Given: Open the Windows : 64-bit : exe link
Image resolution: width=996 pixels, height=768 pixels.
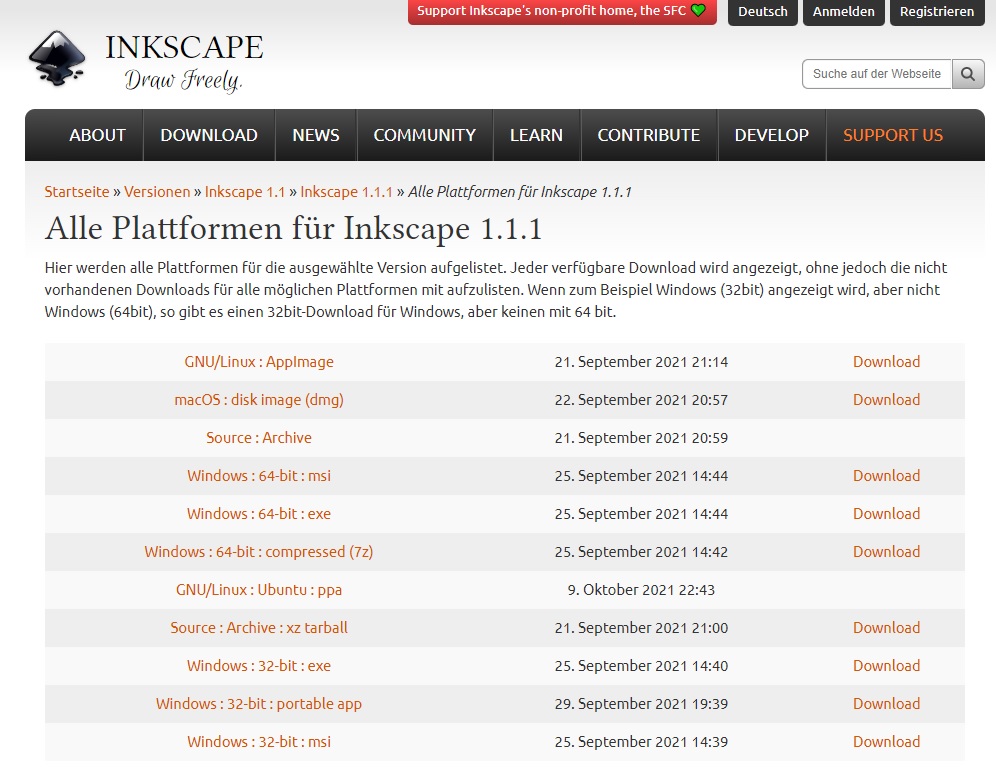Looking at the screenshot, I should tap(259, 514).
